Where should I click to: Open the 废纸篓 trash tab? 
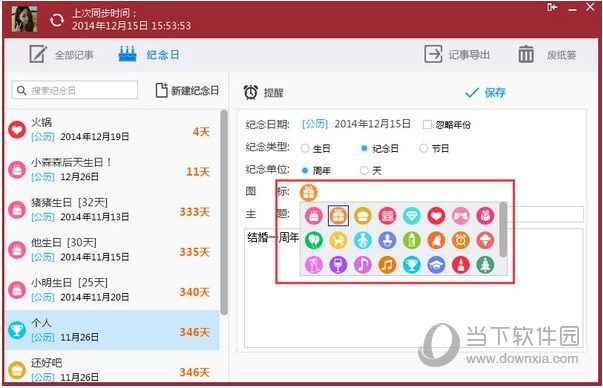[x=547, y=55]
